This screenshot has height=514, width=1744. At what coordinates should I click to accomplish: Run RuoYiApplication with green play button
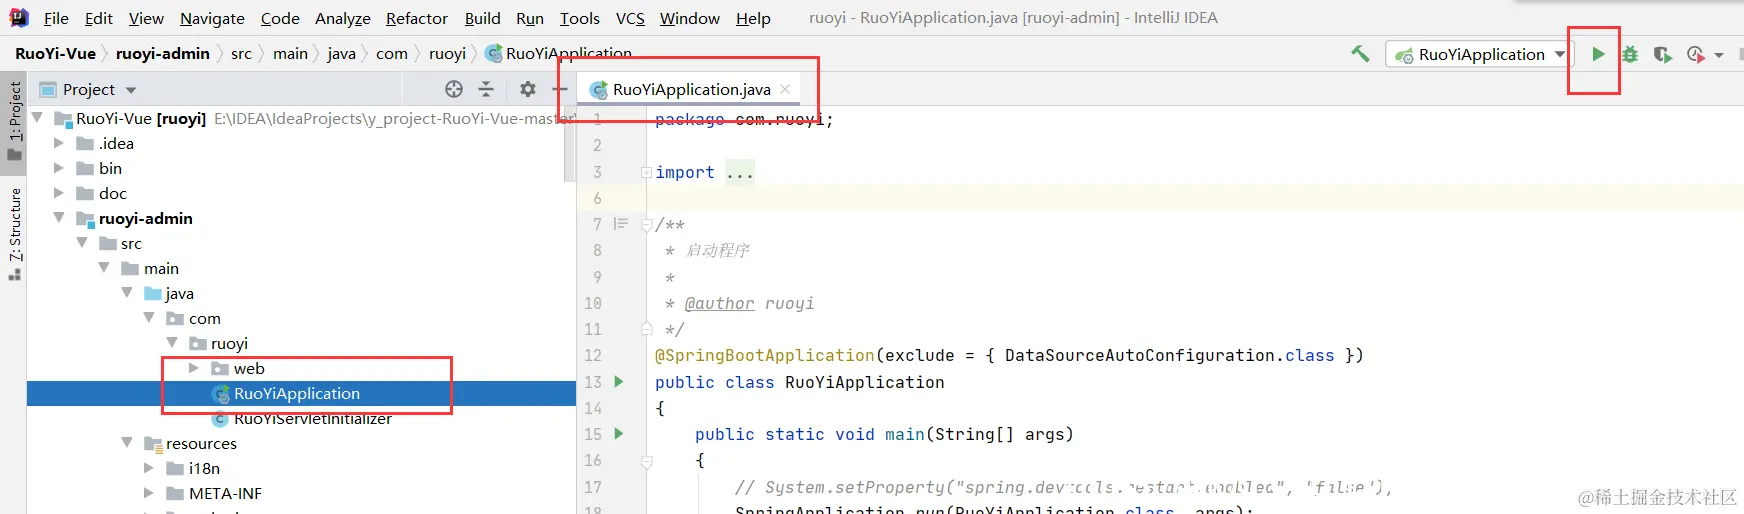(x=1598, y=54)
